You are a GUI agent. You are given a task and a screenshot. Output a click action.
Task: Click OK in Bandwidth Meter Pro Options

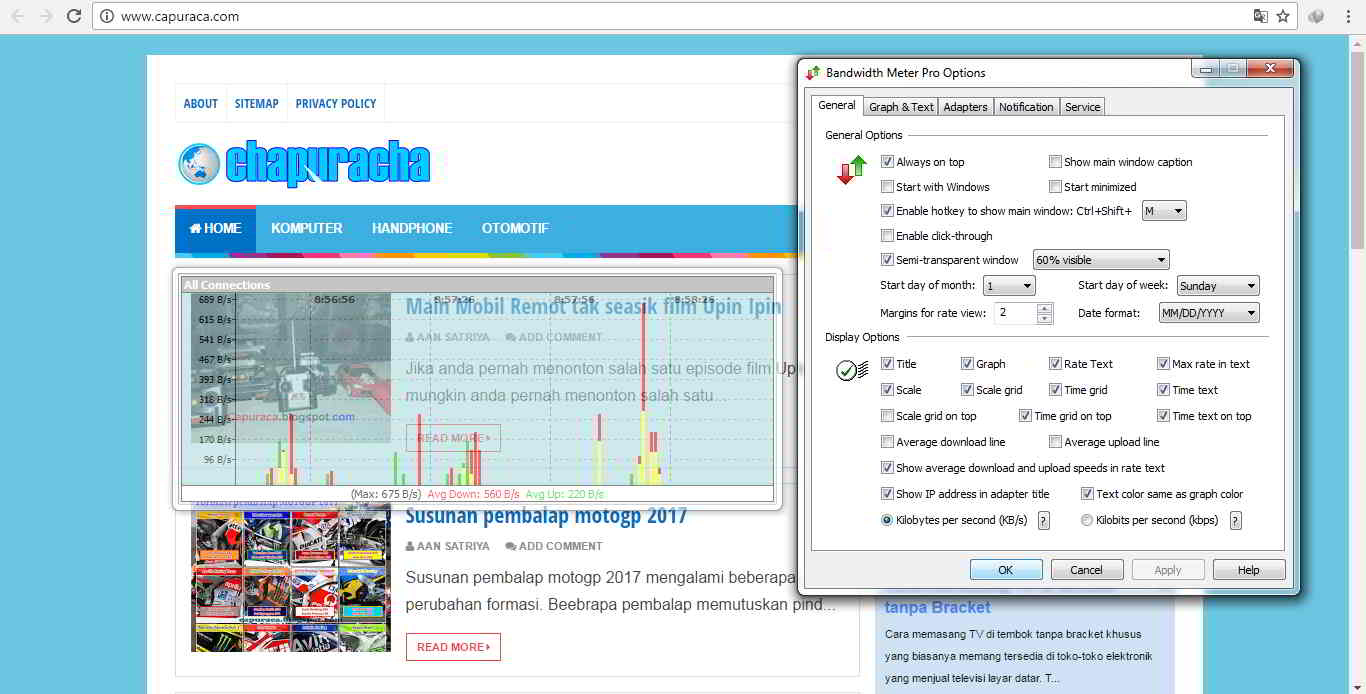[x=1006, y=570]
